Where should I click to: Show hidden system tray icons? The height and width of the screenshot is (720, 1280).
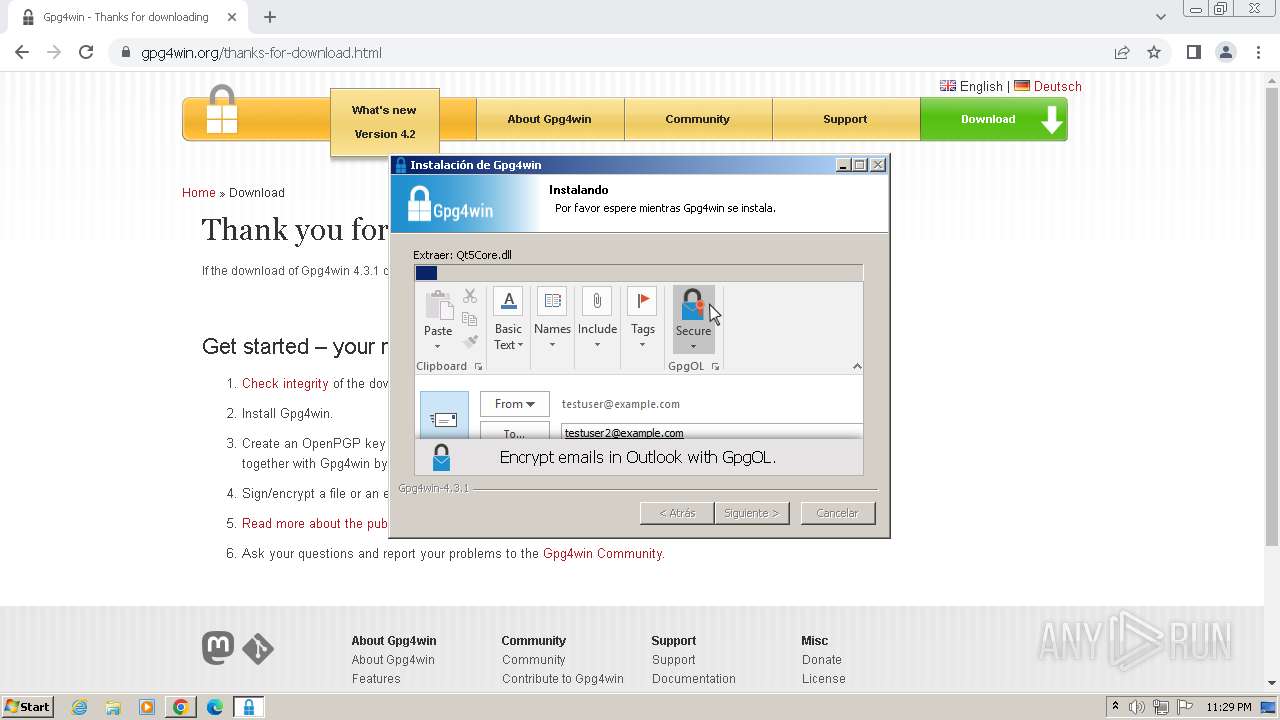(1115, 707)
